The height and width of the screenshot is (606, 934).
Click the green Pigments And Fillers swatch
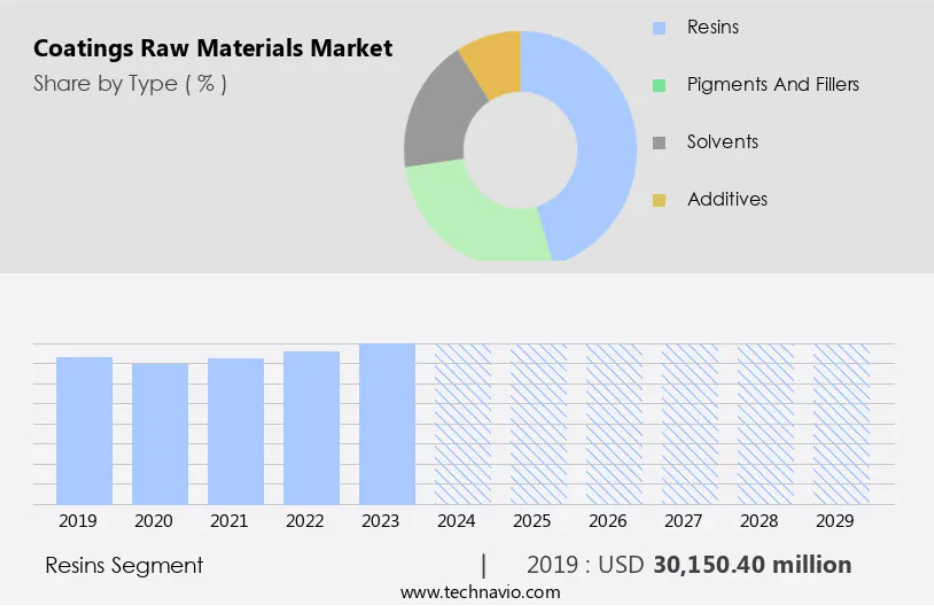click(659, 85)
